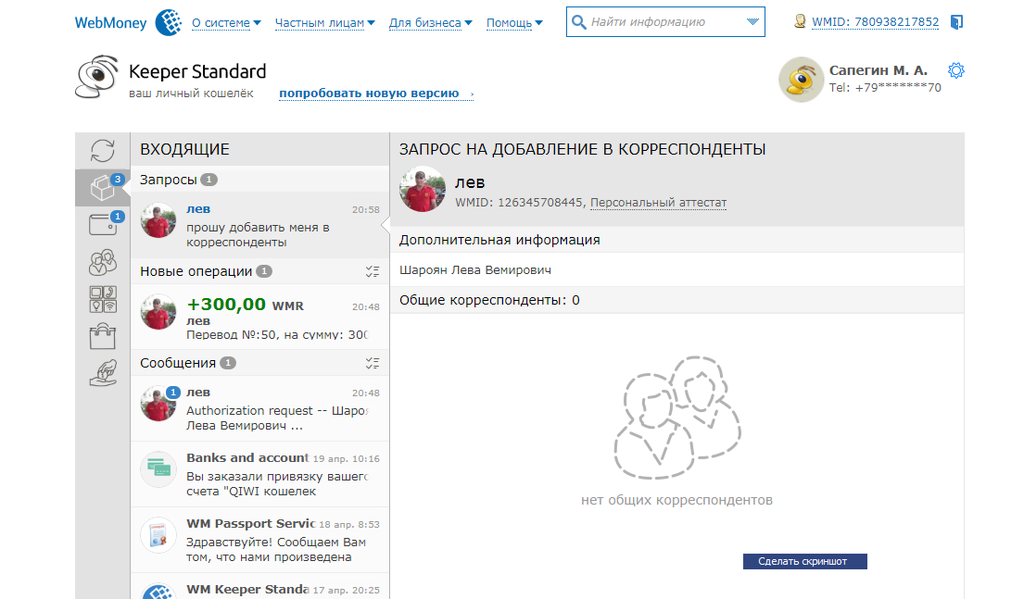Click the settings gear near the profile name
This screenshot has width=1024, height=599.
click(x=956, y=70)
